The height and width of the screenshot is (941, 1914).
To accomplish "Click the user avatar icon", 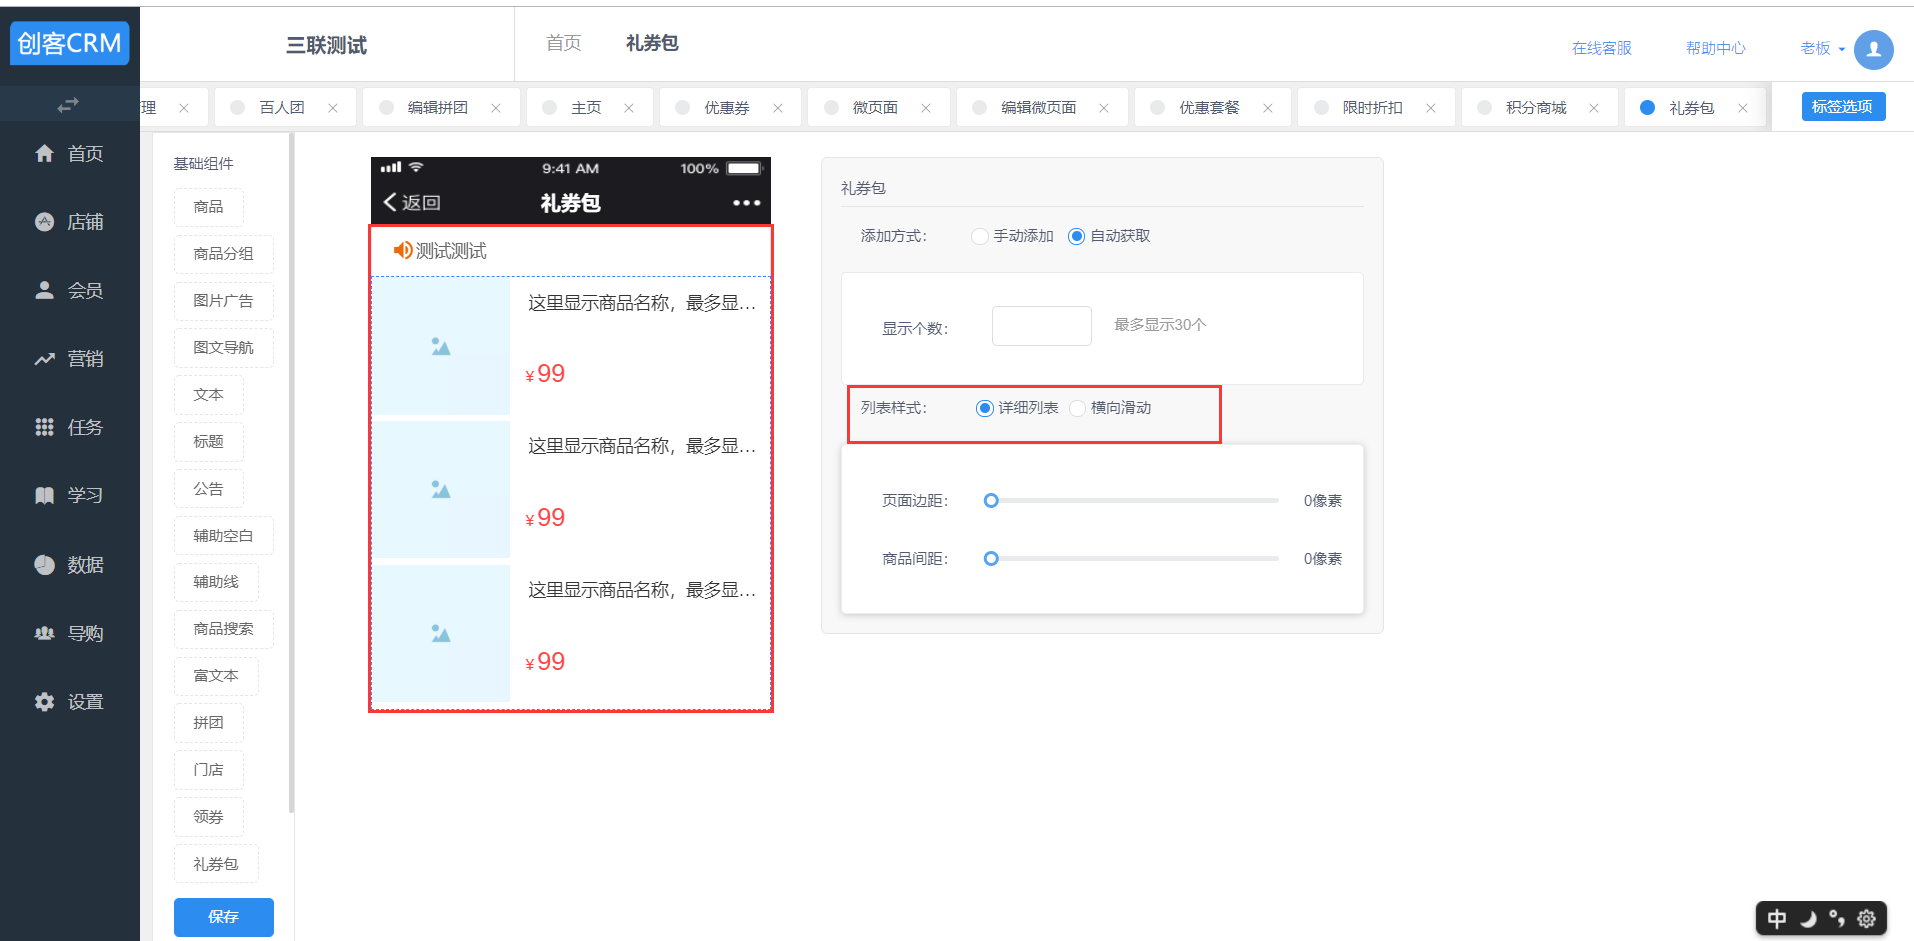I will coord(1873,49).
